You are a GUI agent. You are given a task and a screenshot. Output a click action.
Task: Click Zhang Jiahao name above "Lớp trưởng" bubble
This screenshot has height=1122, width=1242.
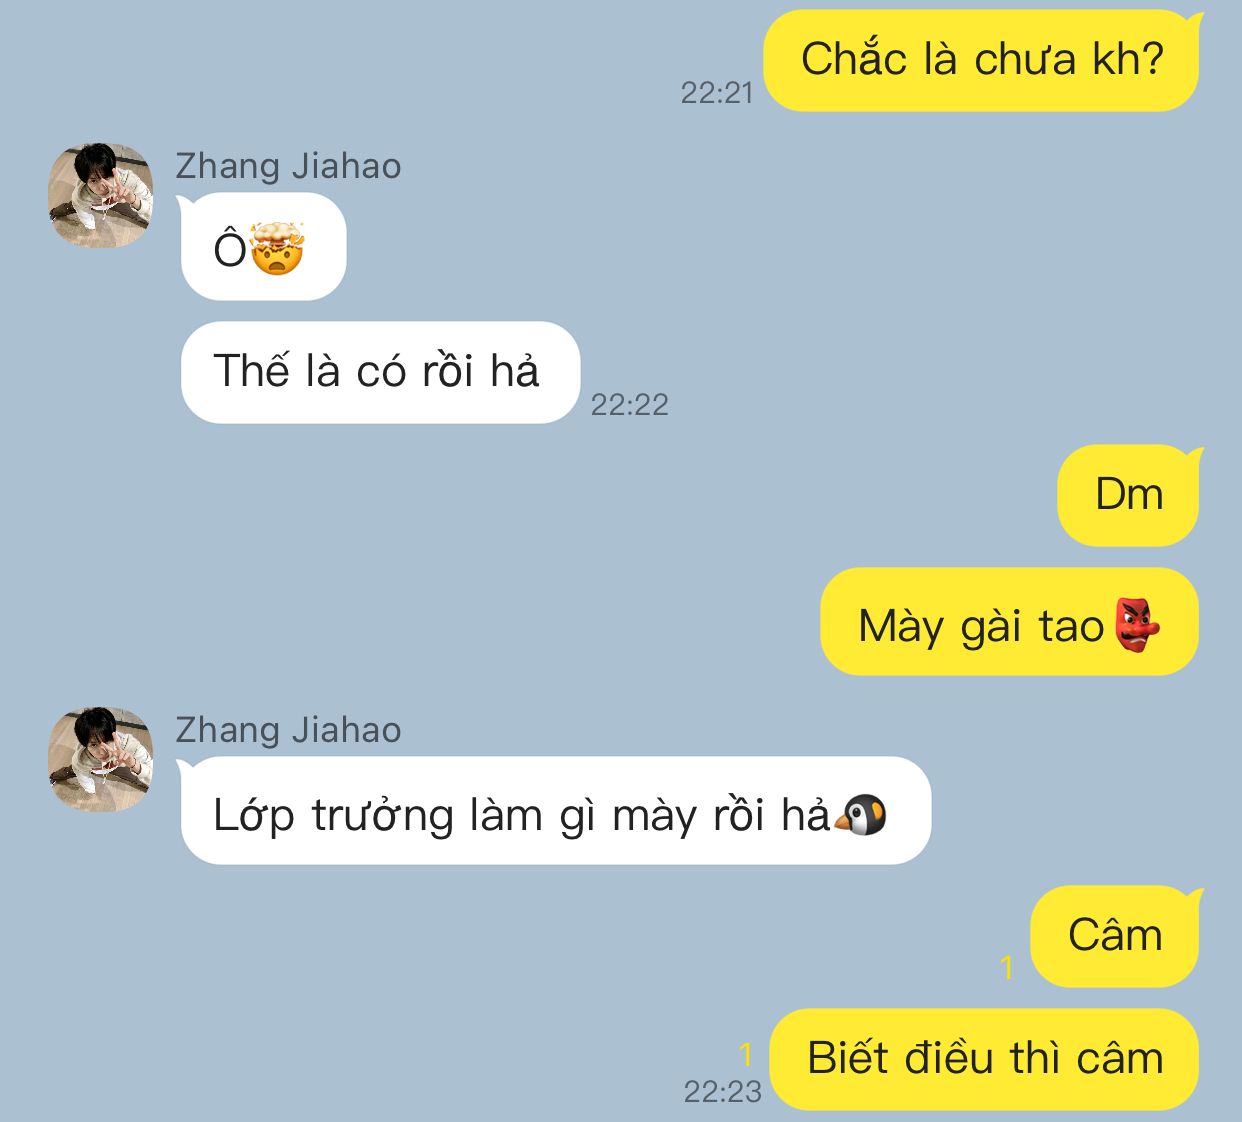288,730
